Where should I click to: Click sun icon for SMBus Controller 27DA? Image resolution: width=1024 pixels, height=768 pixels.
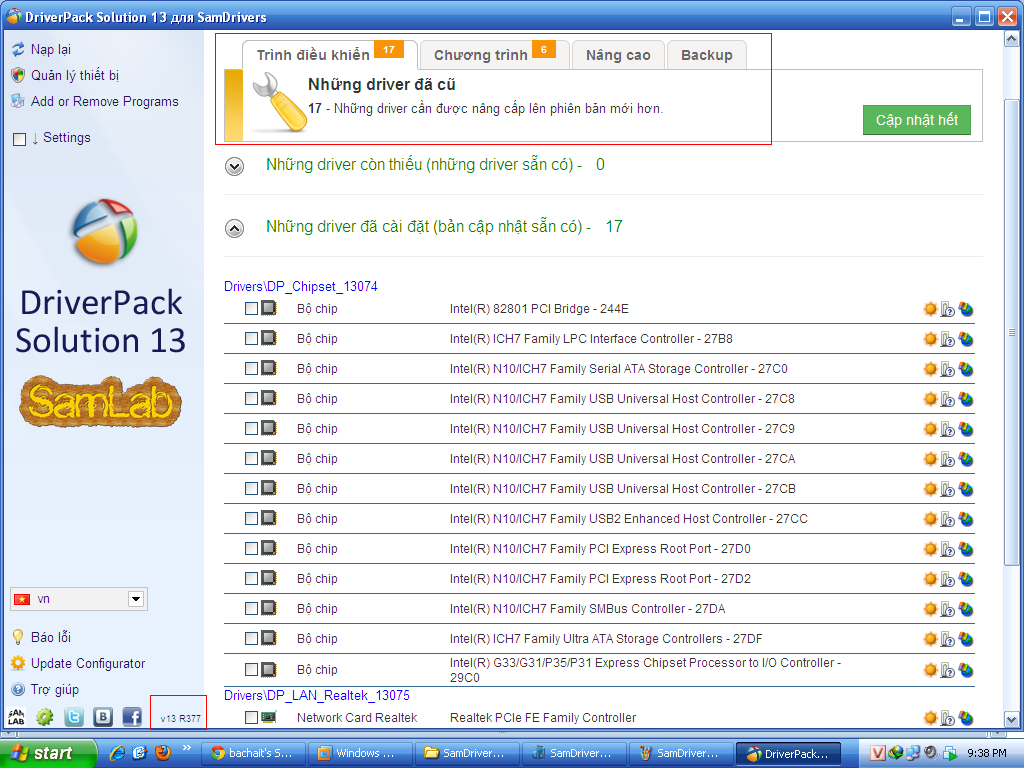click(x=931, y=609)
